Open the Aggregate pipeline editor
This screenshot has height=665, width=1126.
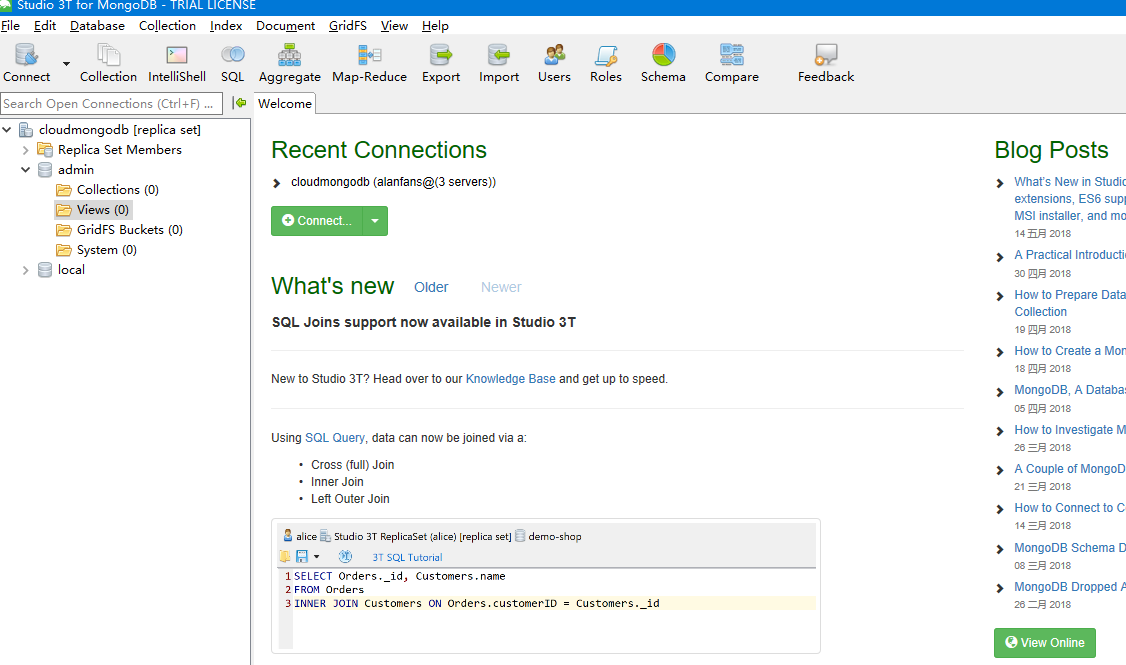pos(289,63)
